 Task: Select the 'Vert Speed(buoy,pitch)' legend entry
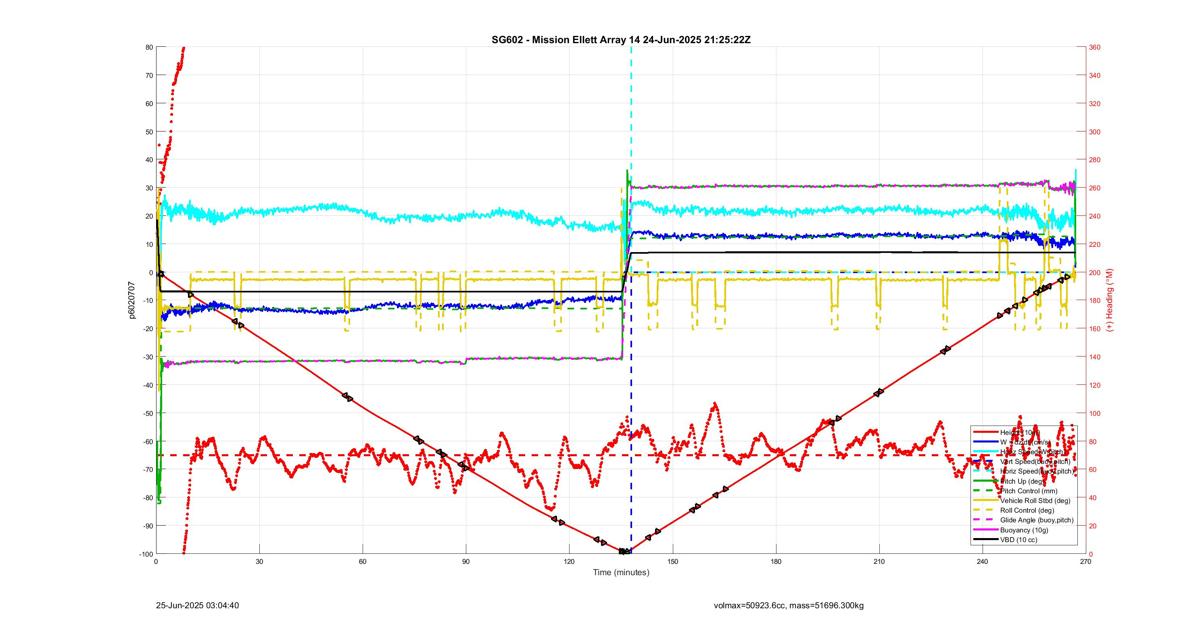pos(1035,461)
